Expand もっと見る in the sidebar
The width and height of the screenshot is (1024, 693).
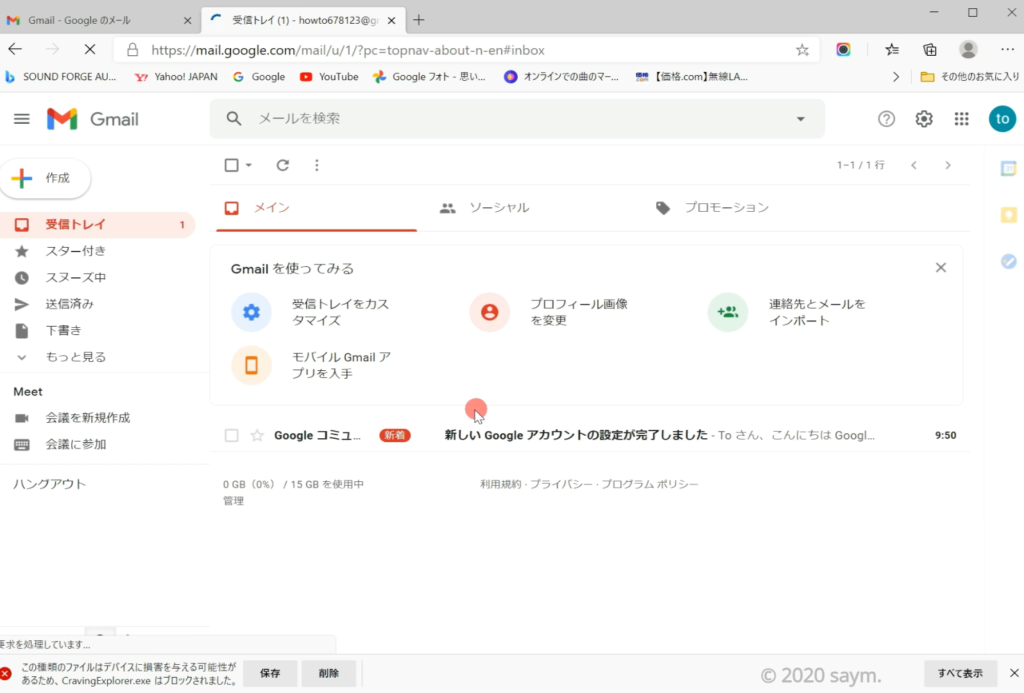click(75, 357)
